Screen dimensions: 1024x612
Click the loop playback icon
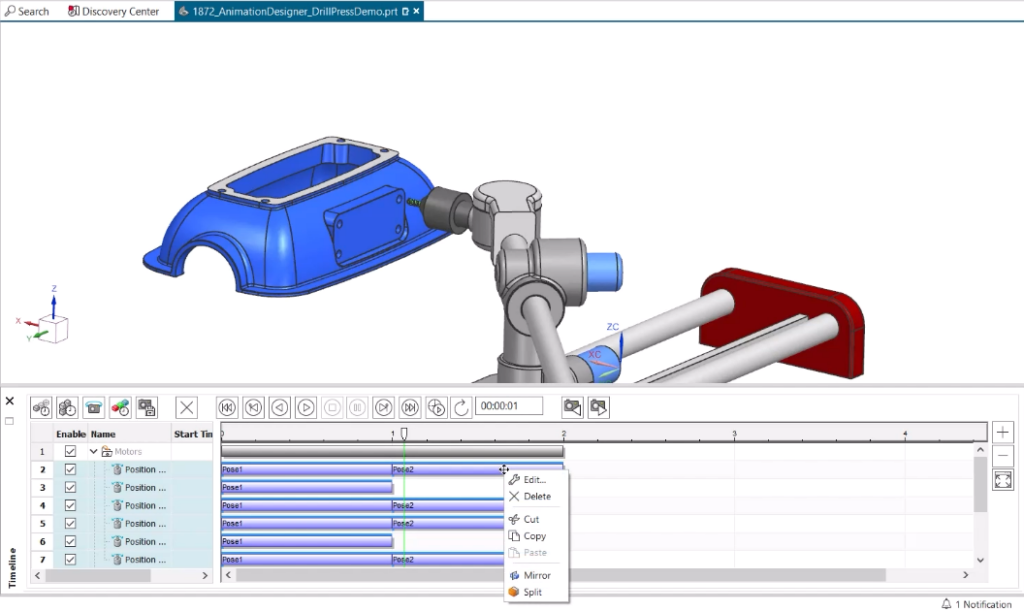[461, 407]
